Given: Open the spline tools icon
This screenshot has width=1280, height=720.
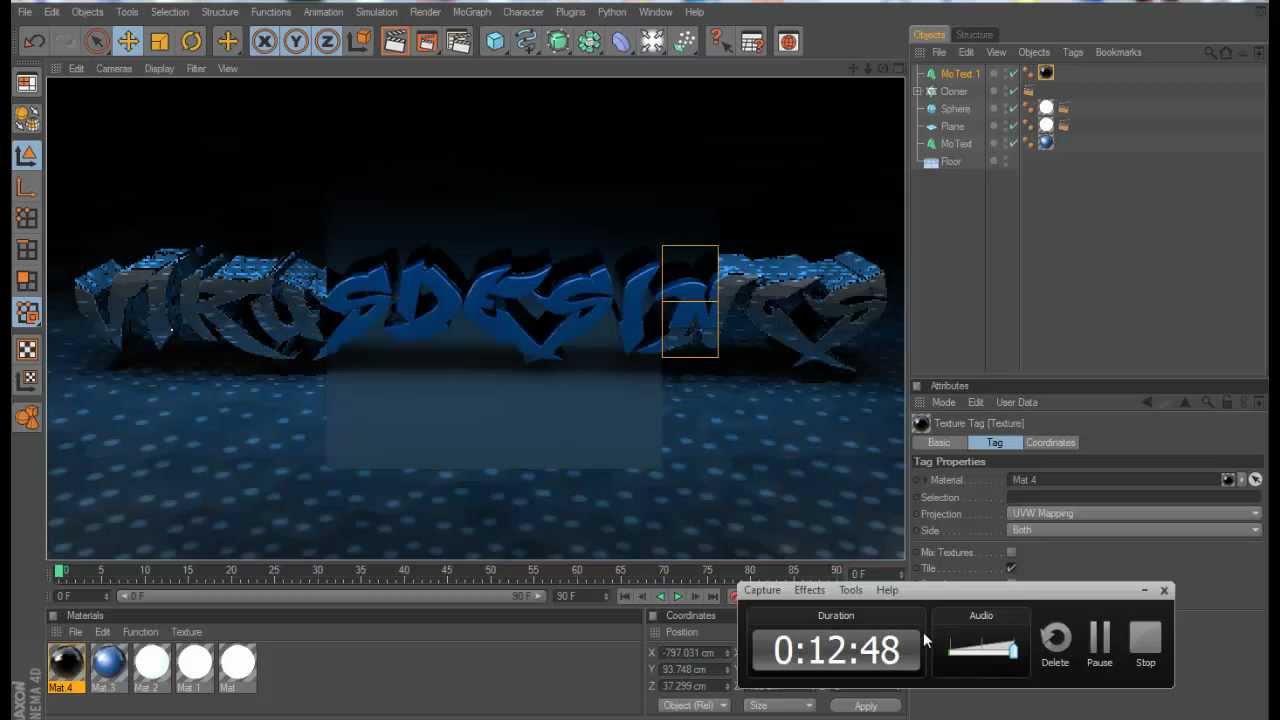Looking at the screenshot, I should pos(526,42).
